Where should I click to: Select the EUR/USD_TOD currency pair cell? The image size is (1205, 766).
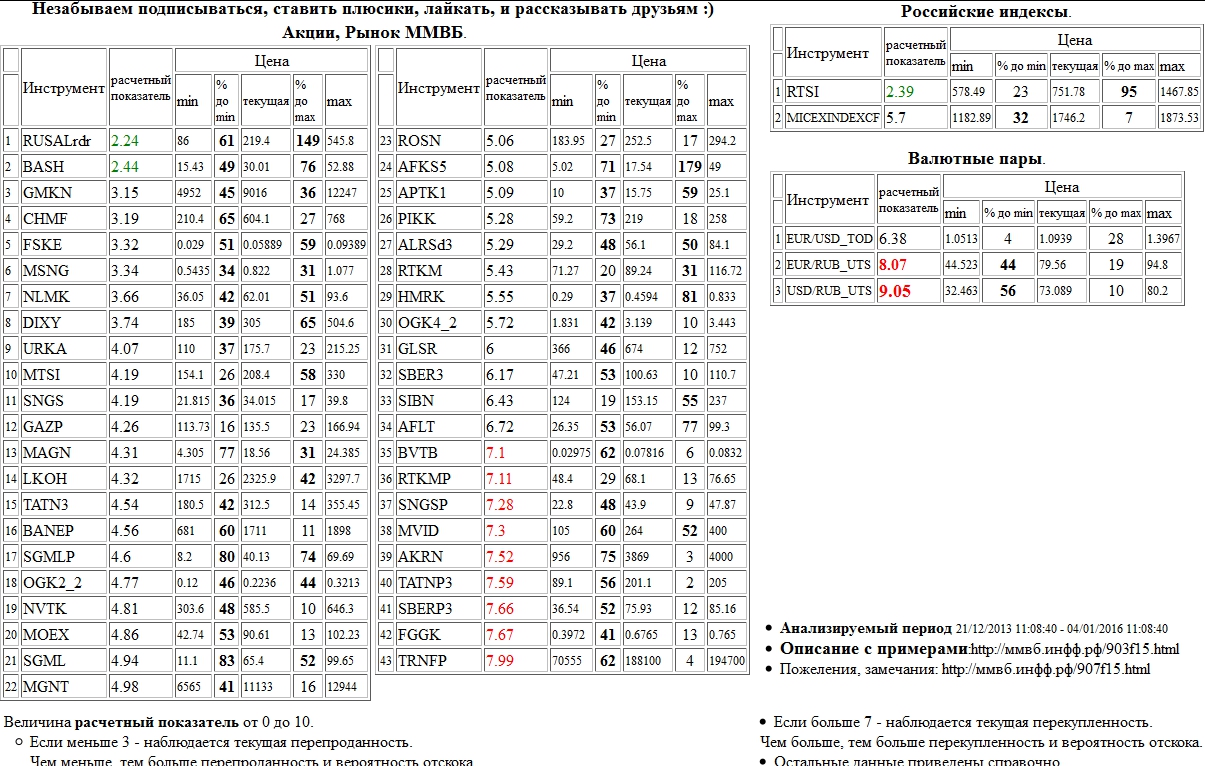[829, 239]
